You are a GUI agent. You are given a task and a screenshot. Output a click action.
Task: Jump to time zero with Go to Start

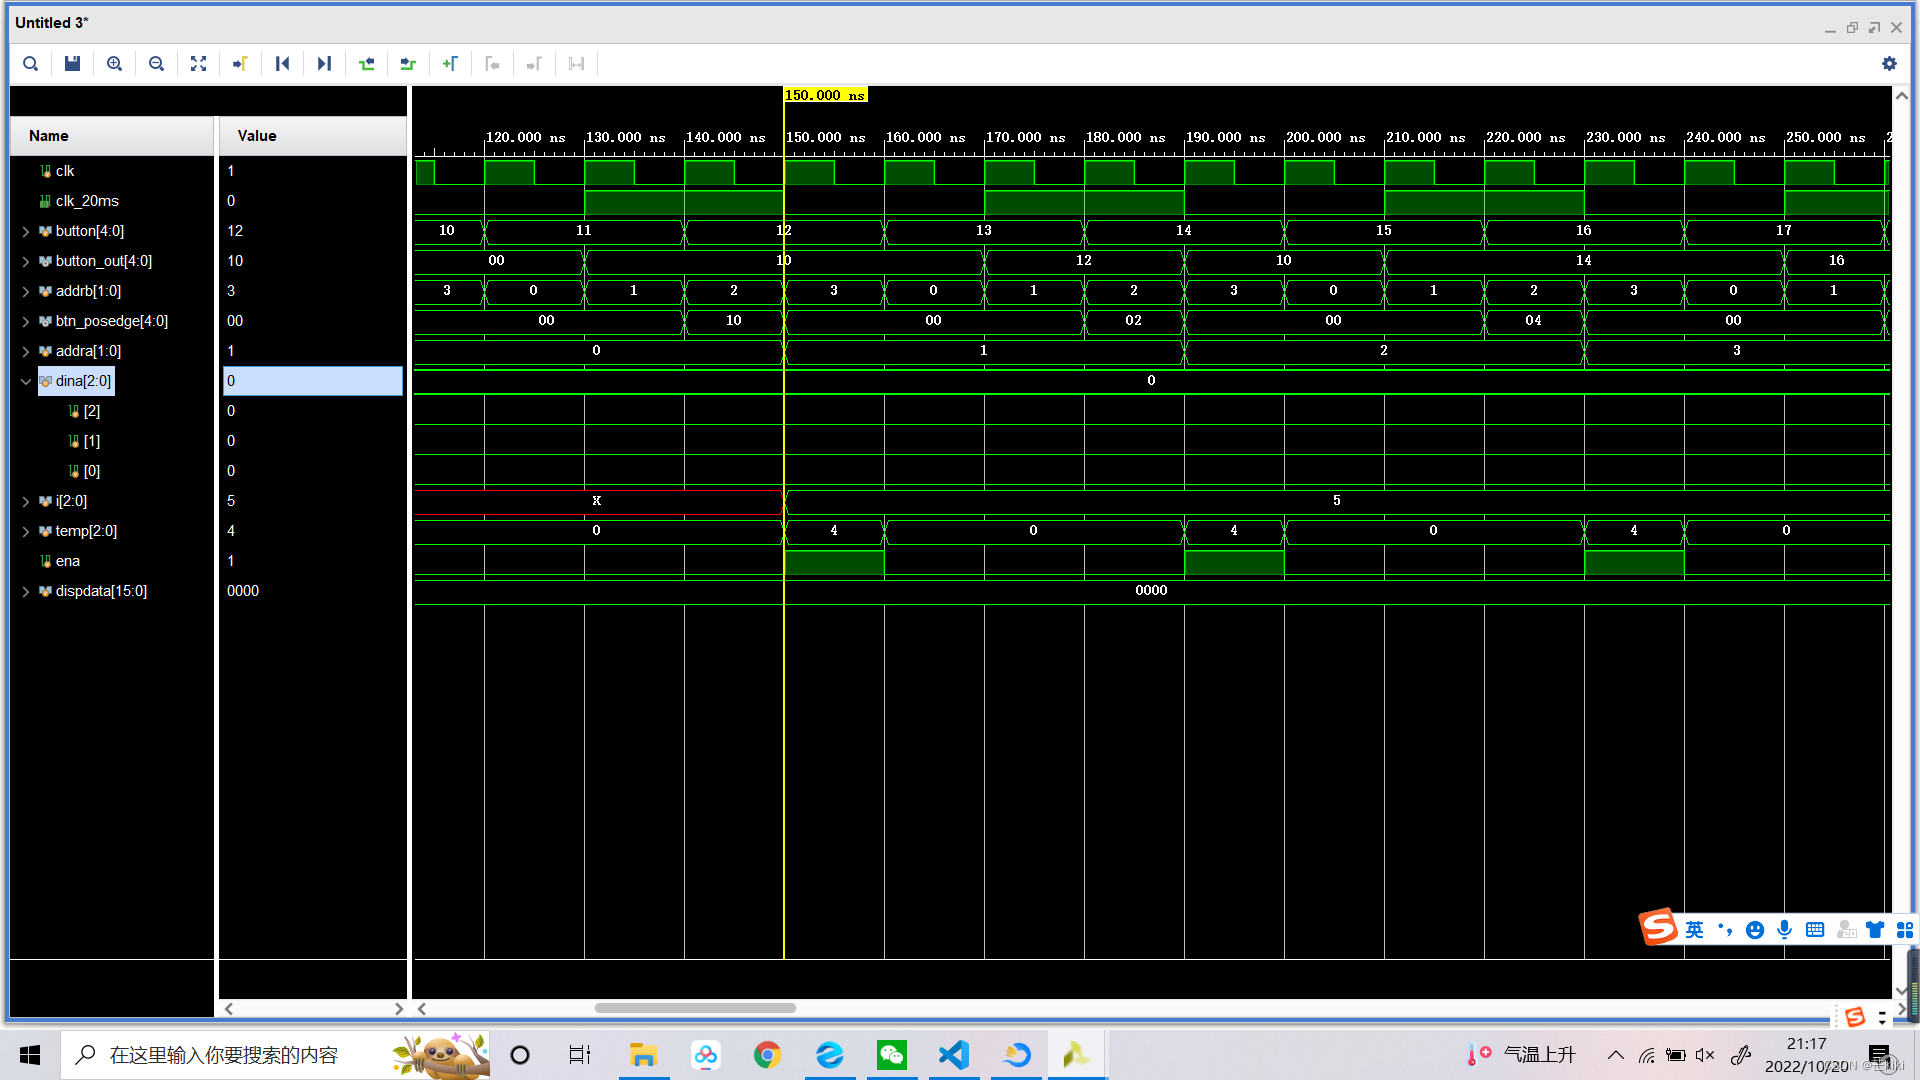(282, 64)
